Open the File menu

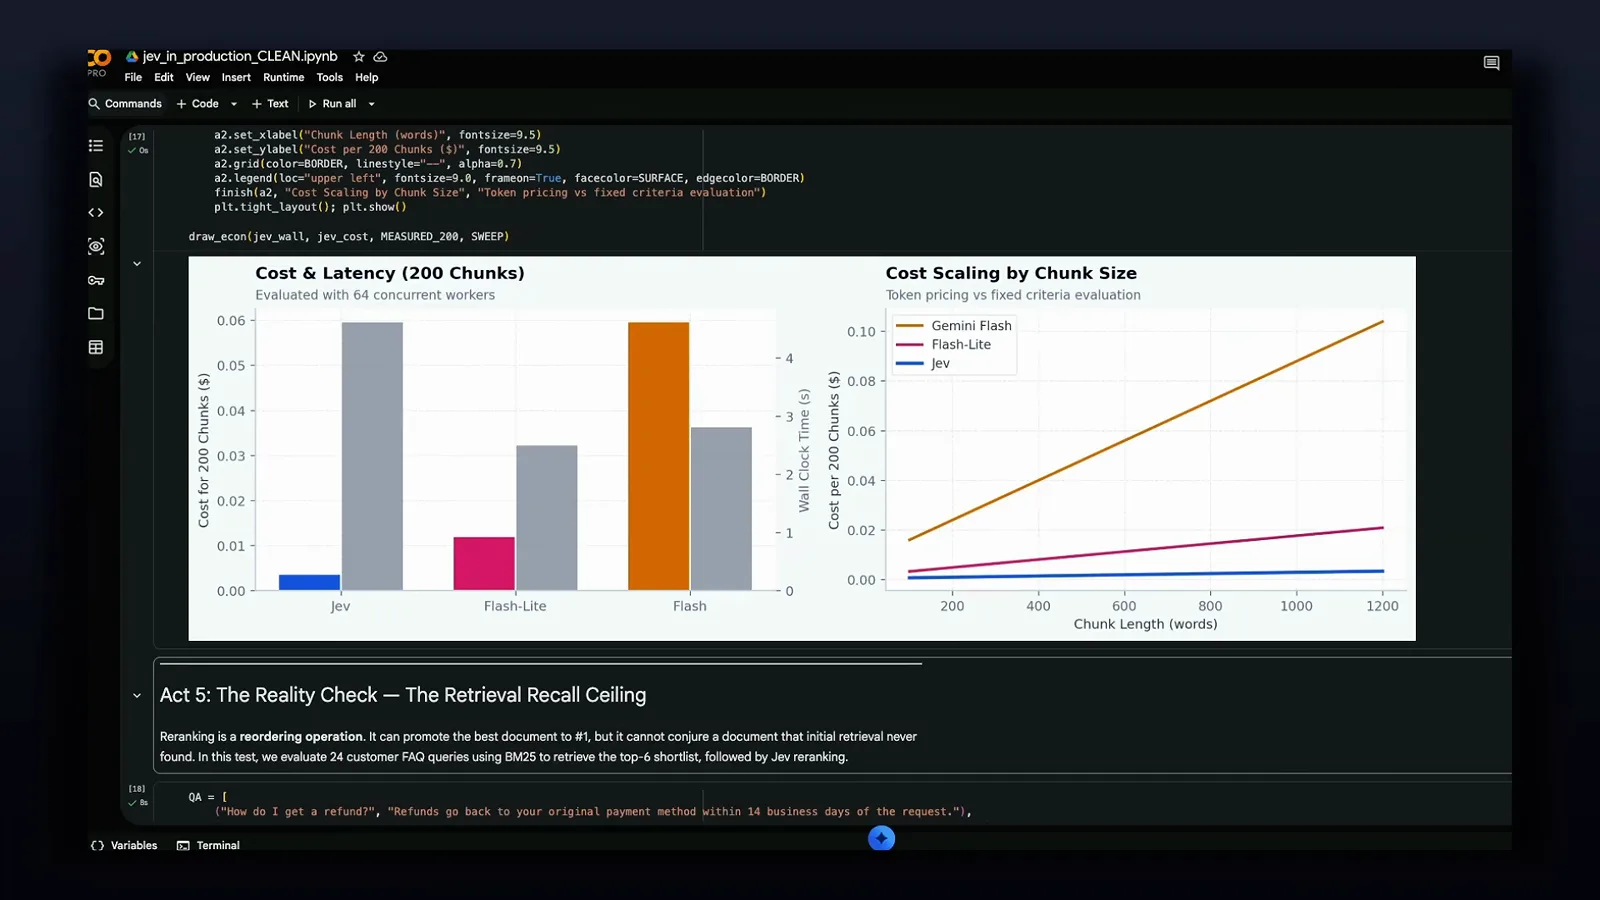[x=133, y=78]
